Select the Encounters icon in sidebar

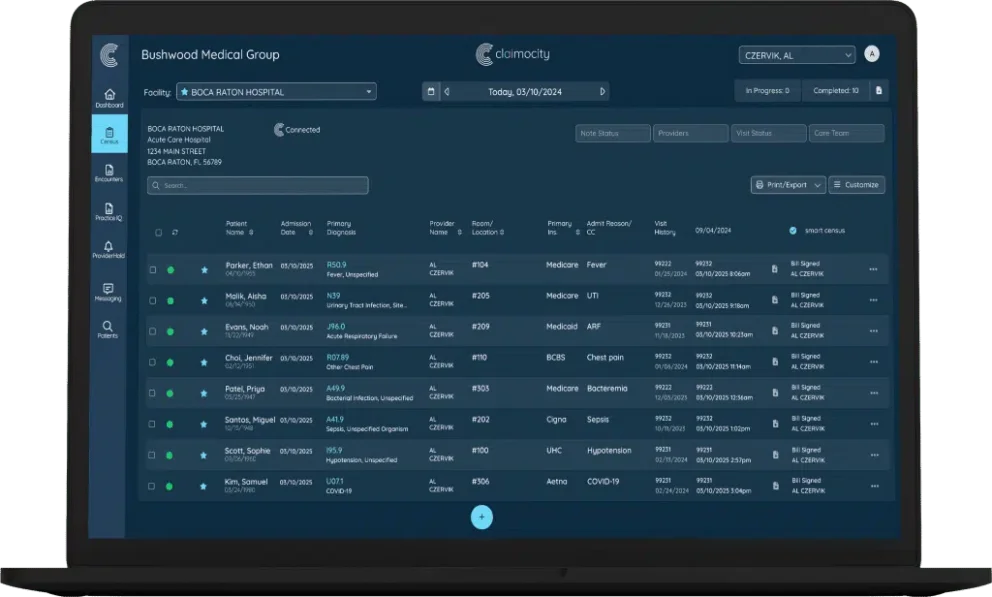[x=108, y=170]
